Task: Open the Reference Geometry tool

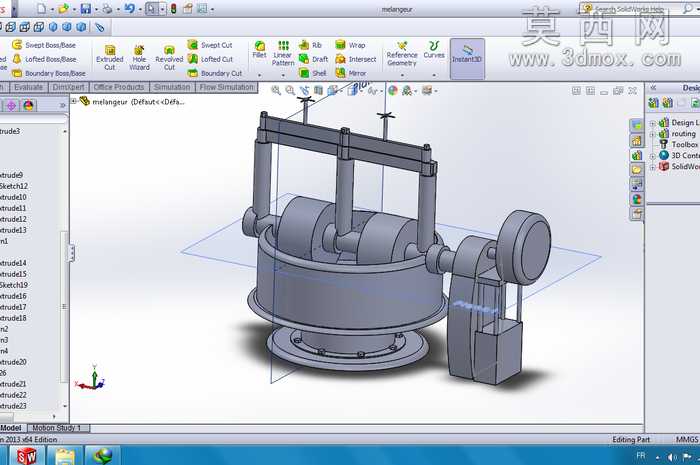Action: [402, 54]
